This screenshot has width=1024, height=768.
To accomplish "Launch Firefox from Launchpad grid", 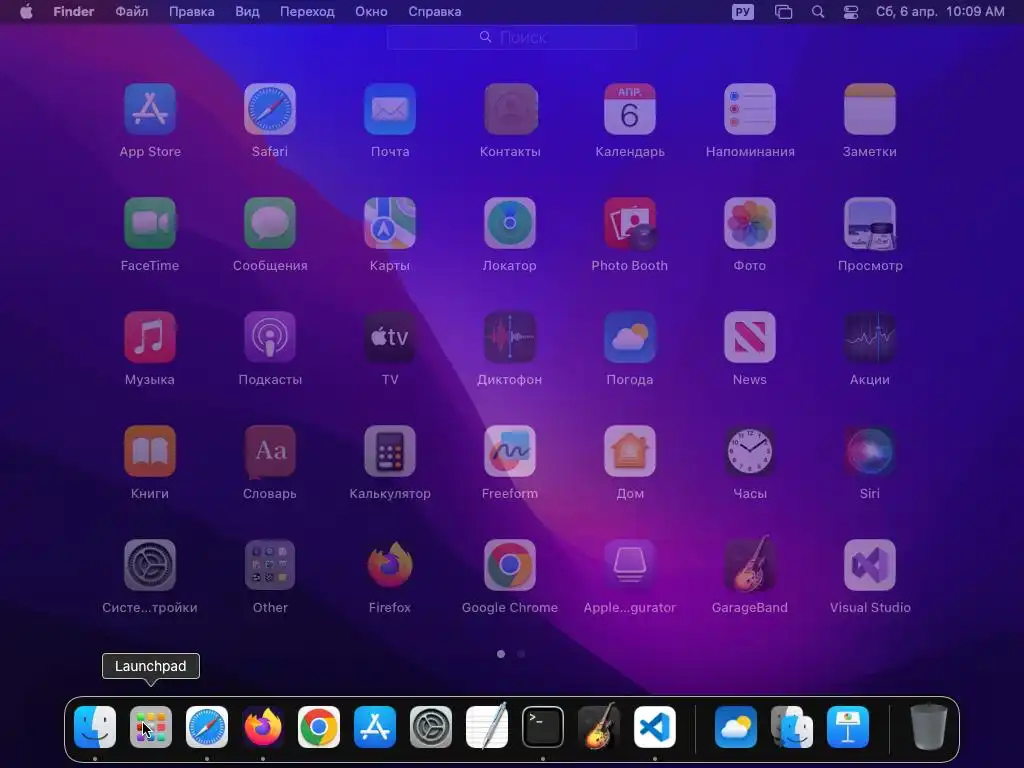I will (390, 565).
